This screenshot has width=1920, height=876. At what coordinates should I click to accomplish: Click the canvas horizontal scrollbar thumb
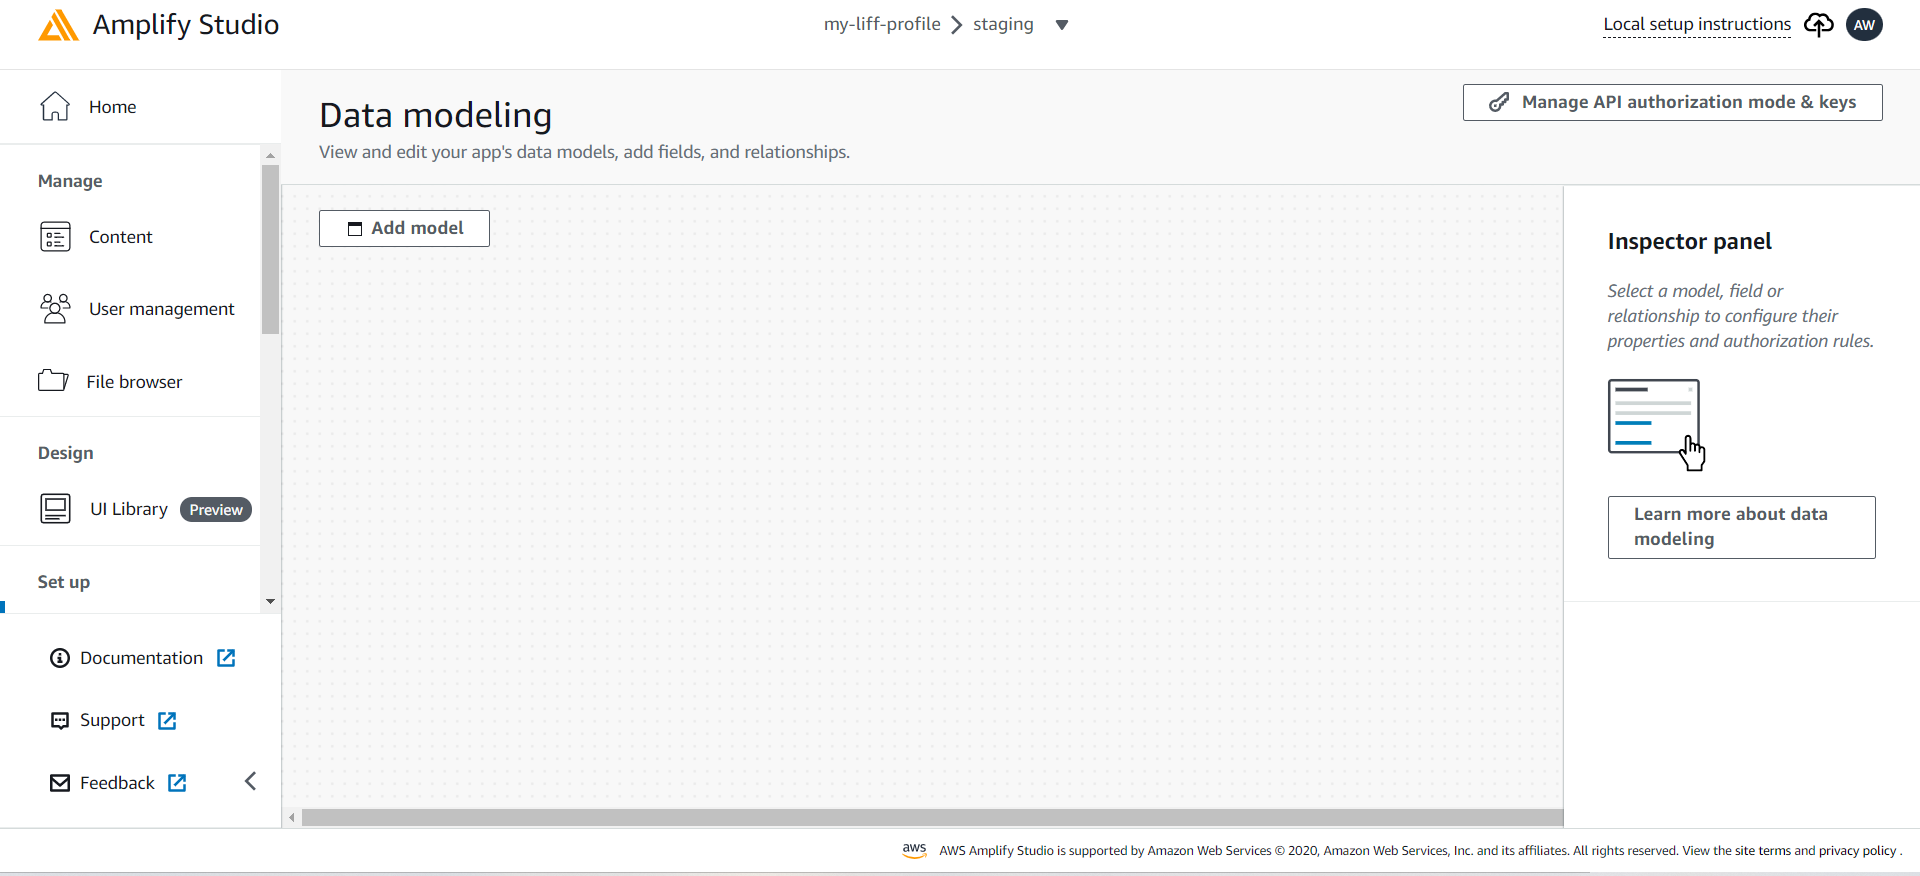point(932,818)
